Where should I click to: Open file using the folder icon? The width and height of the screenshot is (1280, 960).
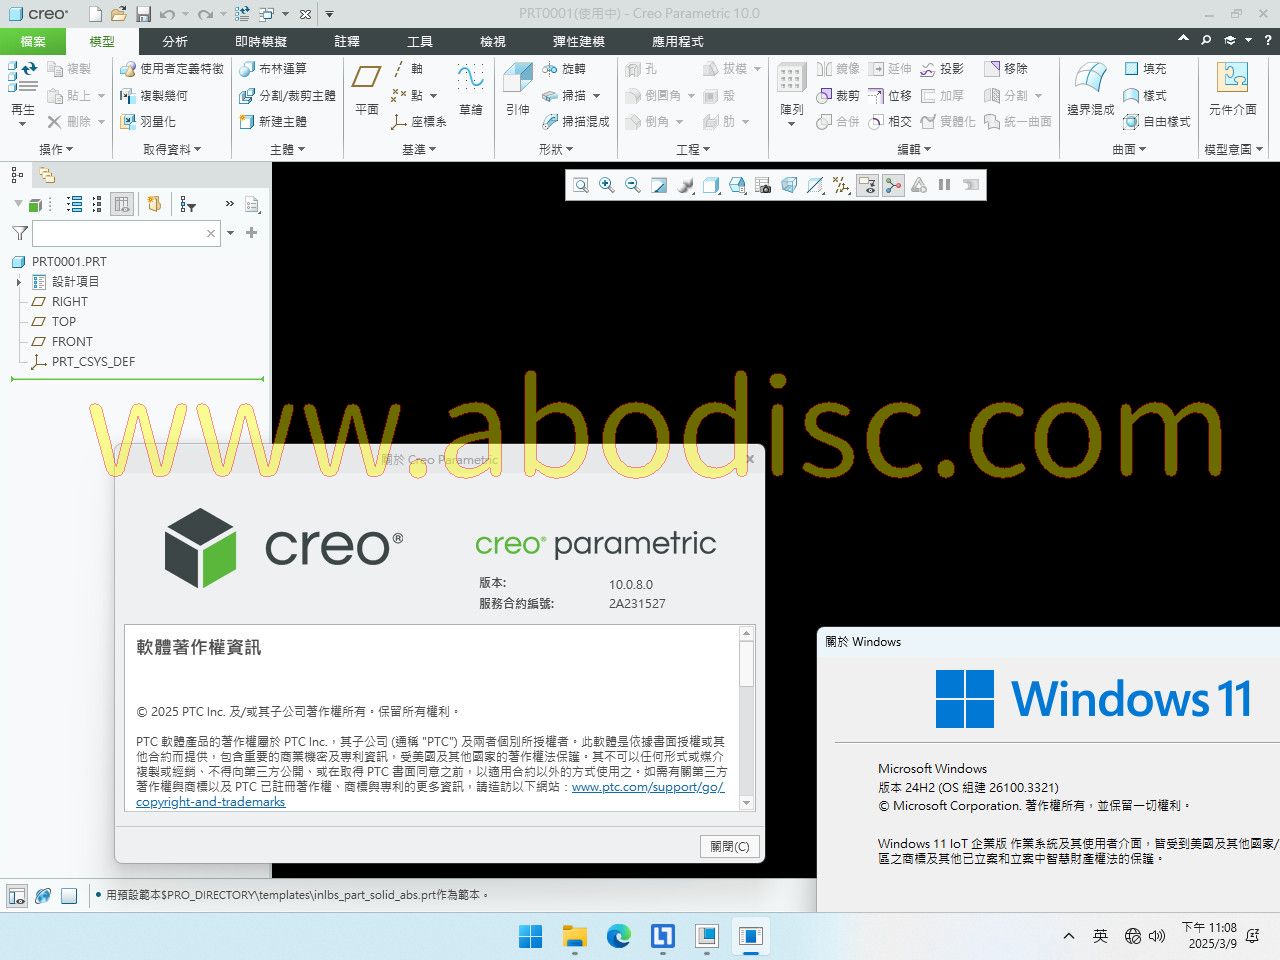coord(119,14)
